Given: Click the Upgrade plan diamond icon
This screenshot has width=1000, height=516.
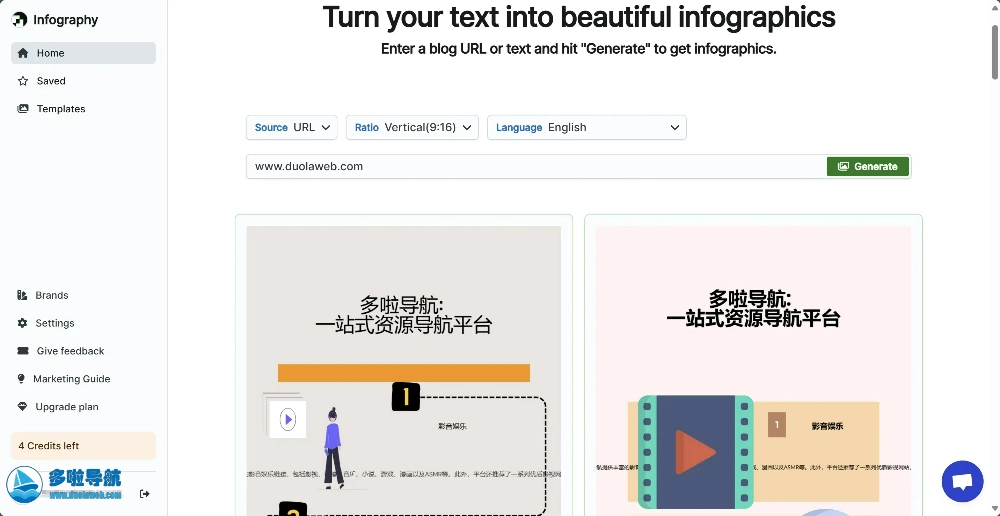Looking at the screenshot, I should (23, 407).
